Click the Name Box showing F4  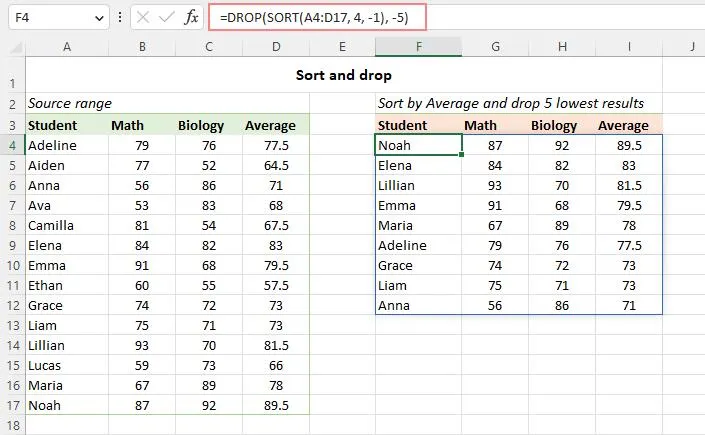[59, 18]
